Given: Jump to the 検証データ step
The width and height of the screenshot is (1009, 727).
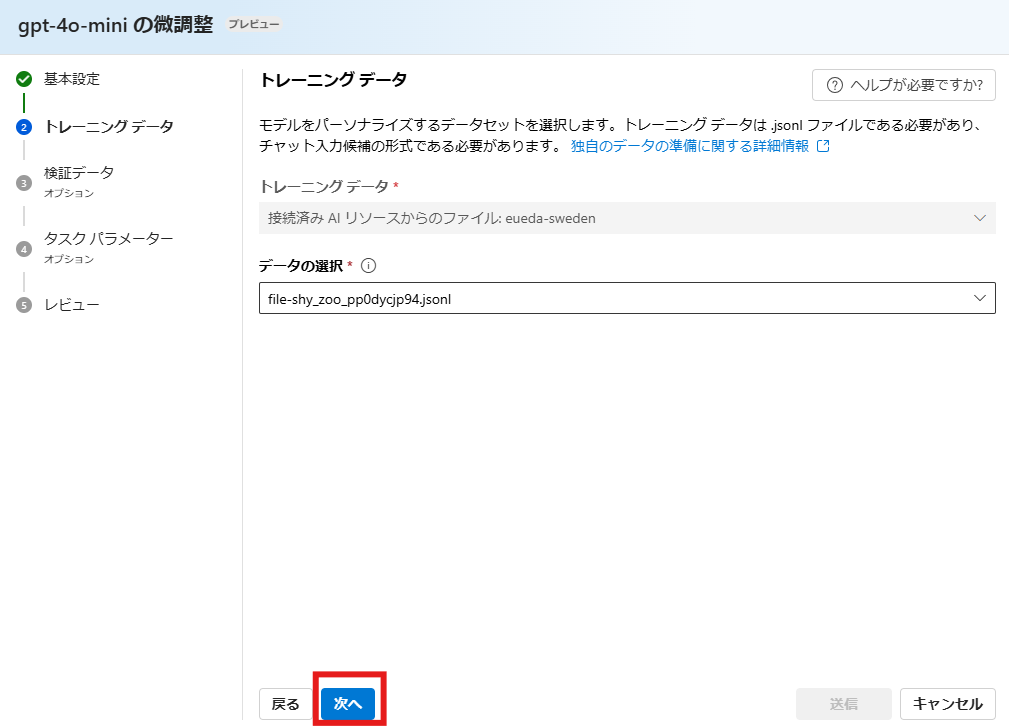Looking at the screenshot, I should pos(79,173).
